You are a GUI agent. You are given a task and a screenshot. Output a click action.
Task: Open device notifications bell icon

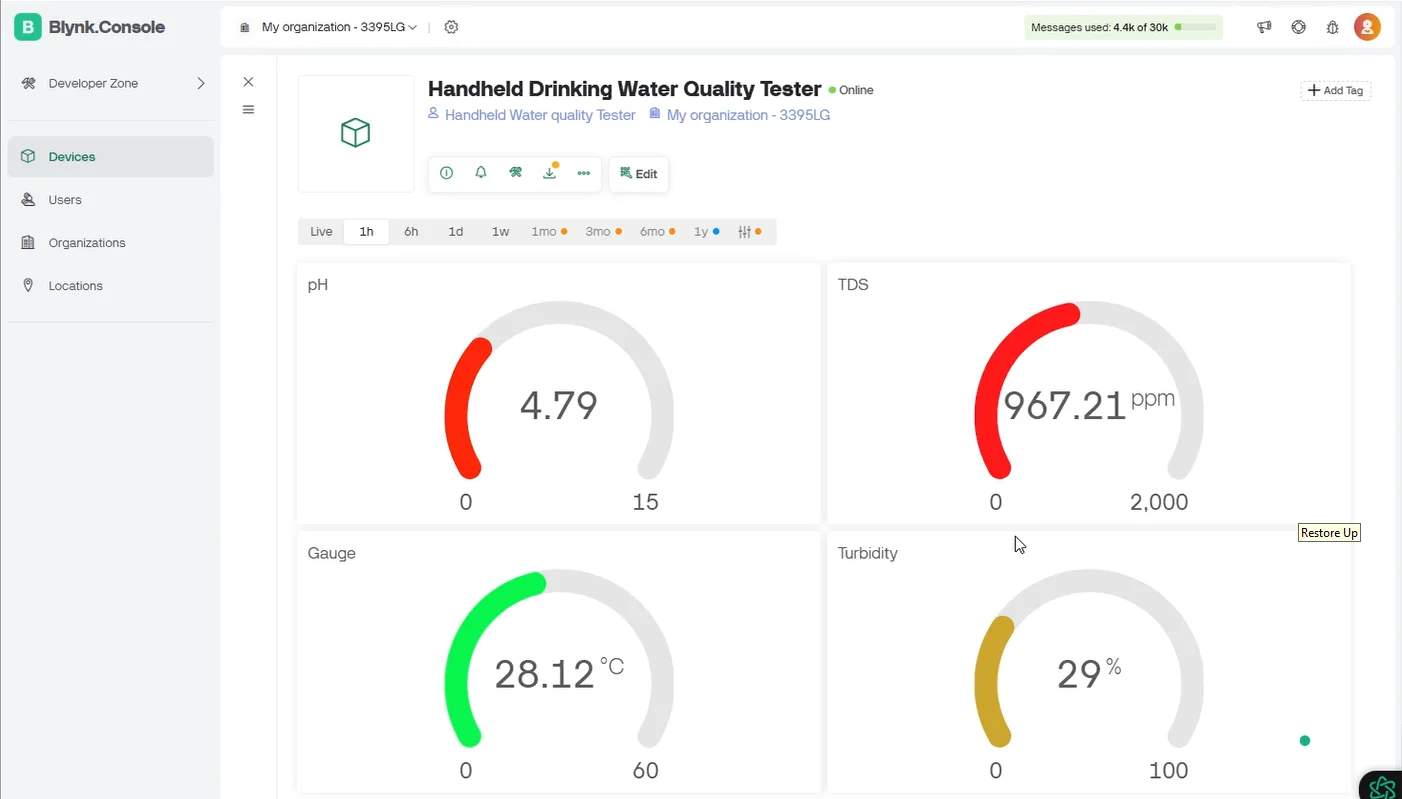pyautogui.click(x=481, y=173)
